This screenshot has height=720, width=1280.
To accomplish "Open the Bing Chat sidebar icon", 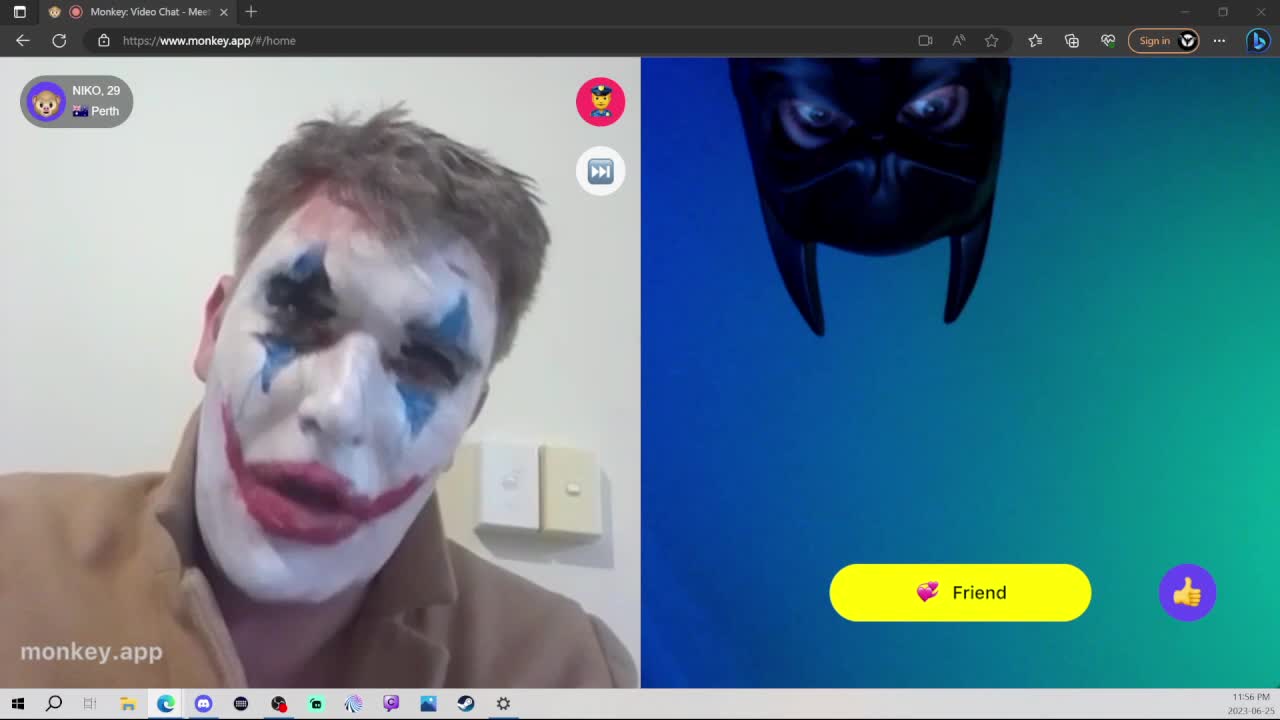I will (x=1257, y=40).
